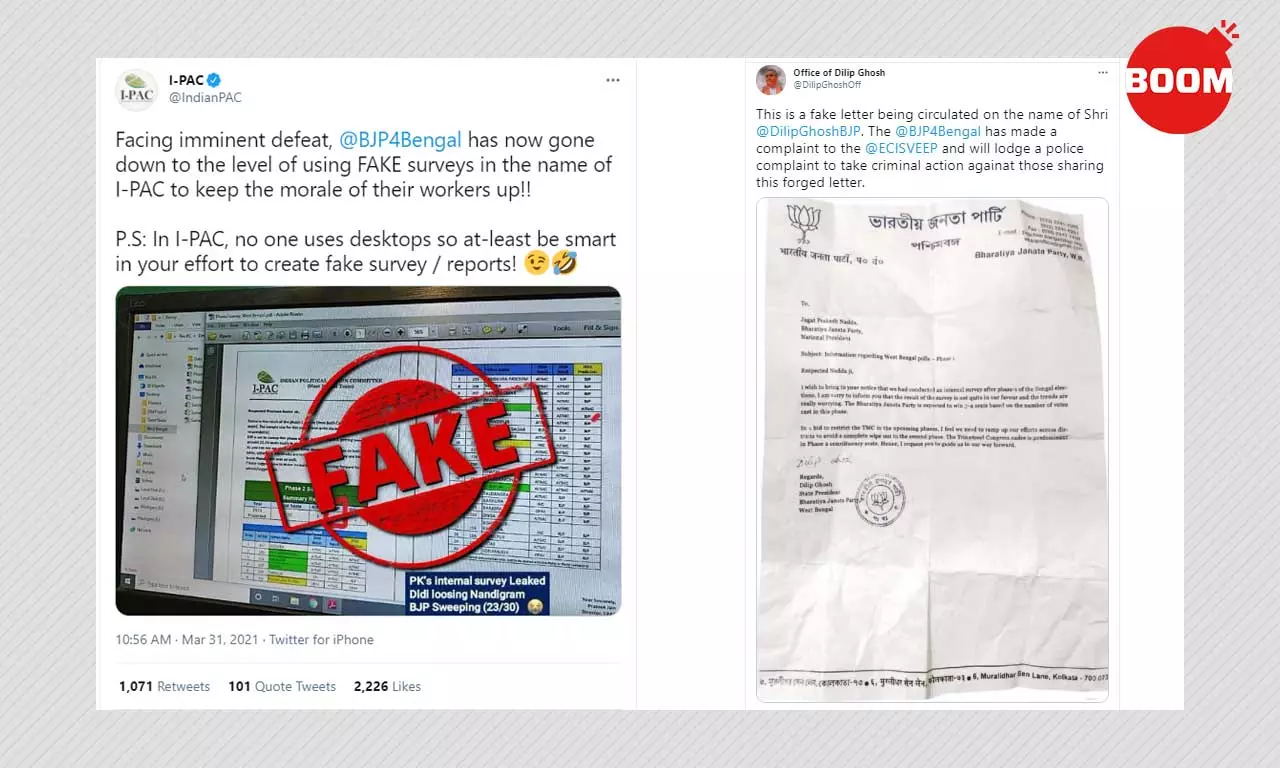The width and height of the screenshot is (1280, 768).
Task: Open the fake survey photo in the tweet
Action: (368, 451)
